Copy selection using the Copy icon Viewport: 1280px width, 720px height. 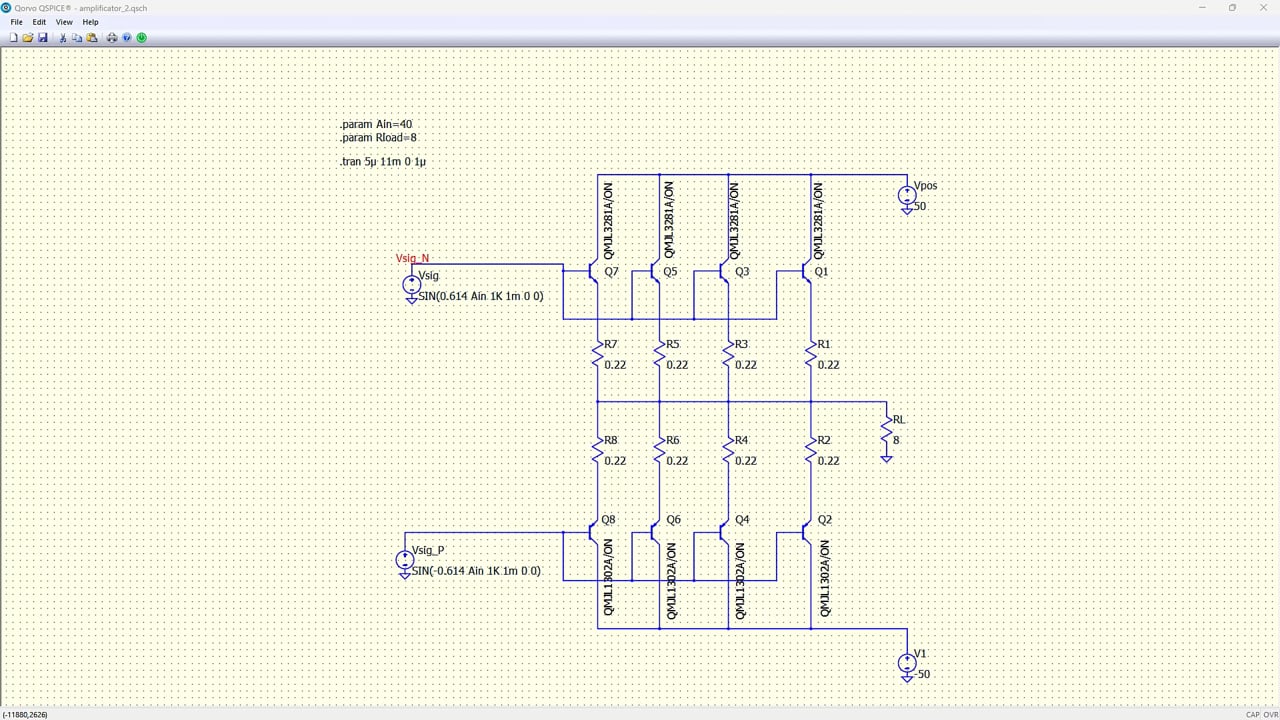pyautogui.click(x=77, y=38)
